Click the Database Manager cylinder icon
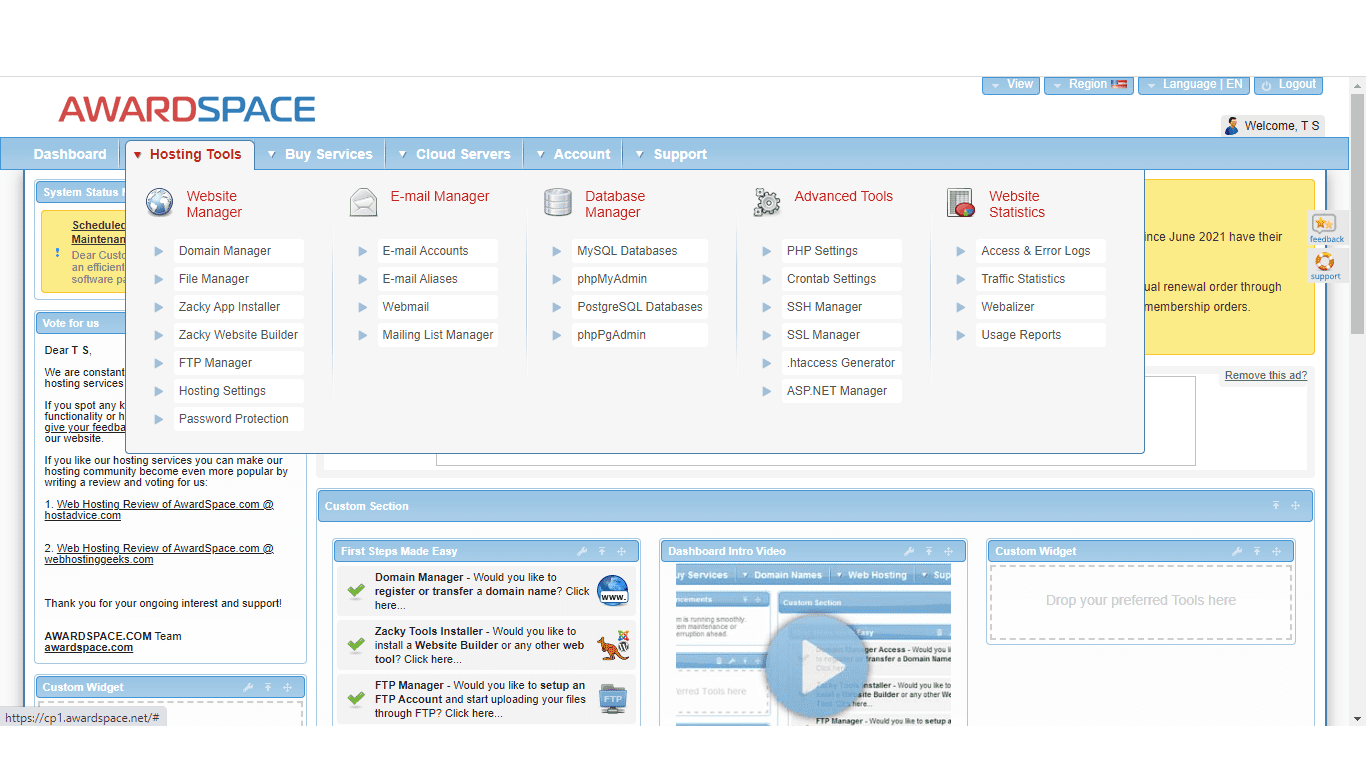Image resolution: width=1366 pixels, height=768 pixels. [558, 203]
